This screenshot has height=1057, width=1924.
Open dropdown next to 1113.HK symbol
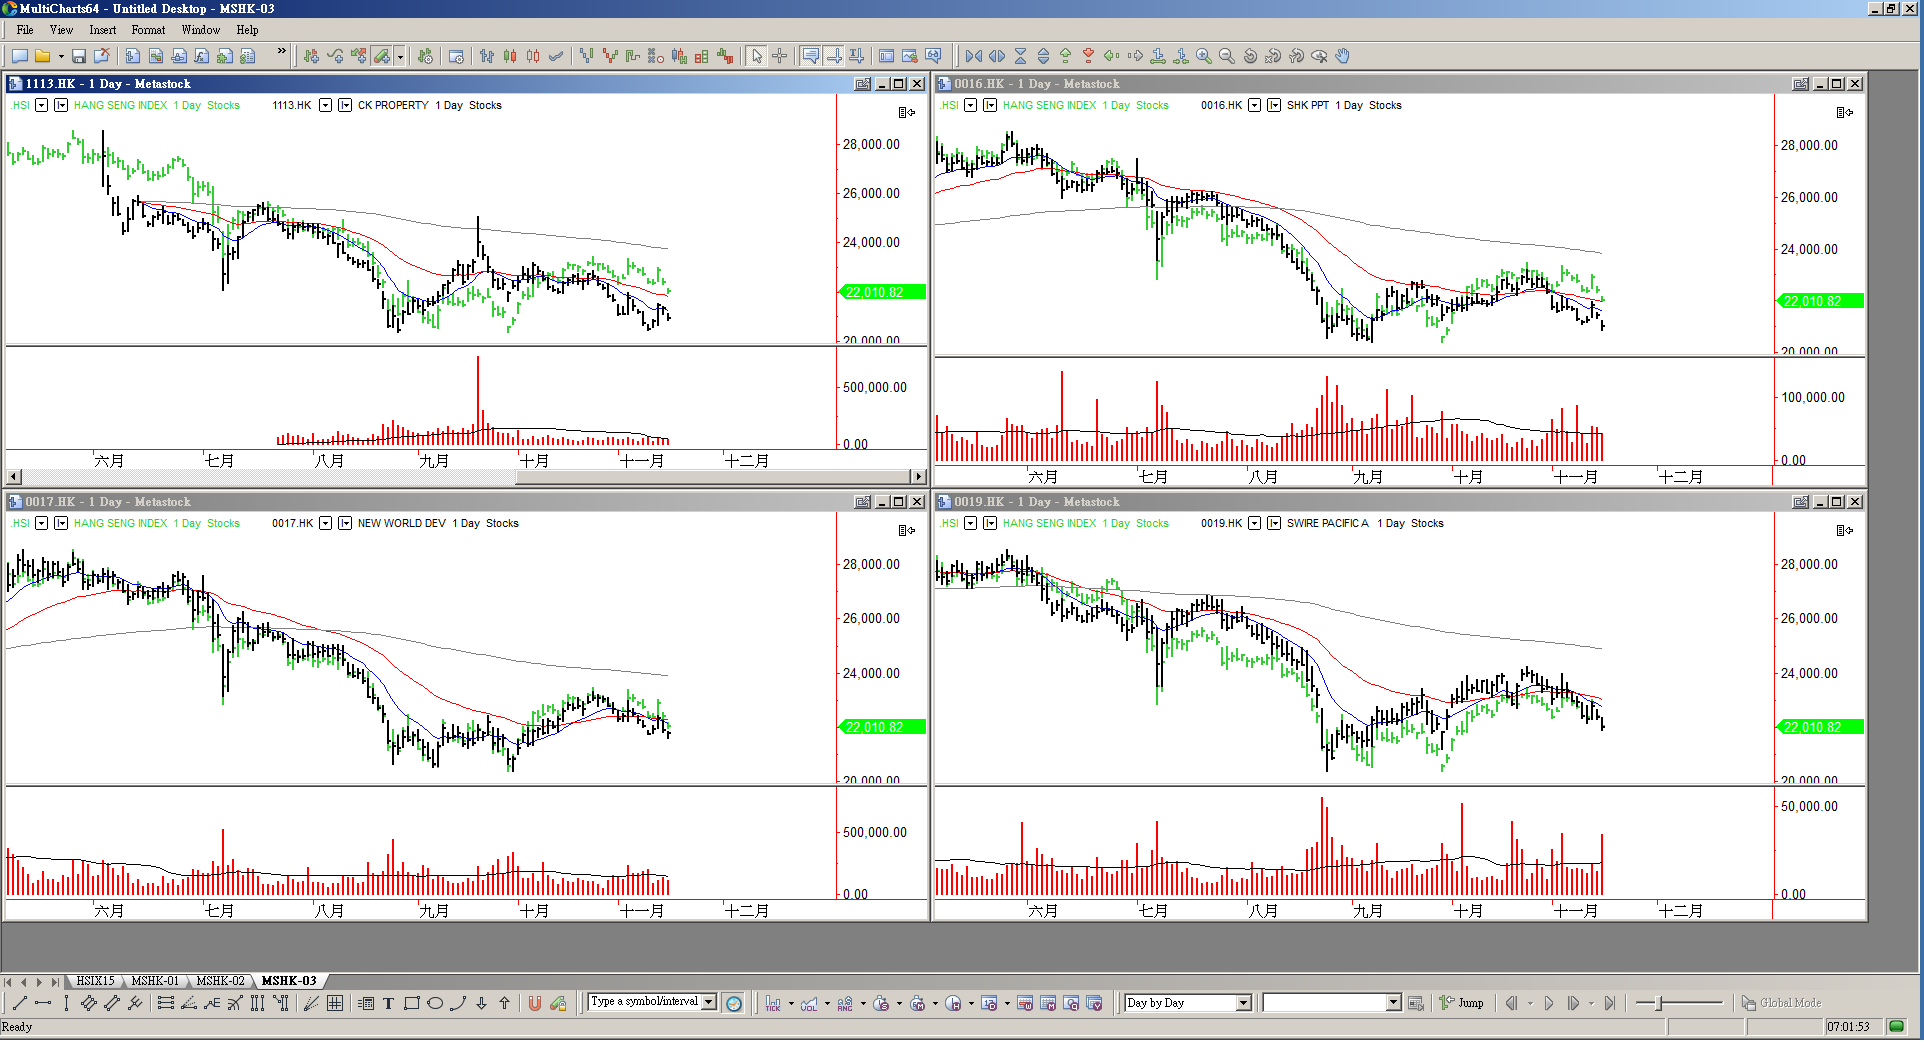coord(325,105)
